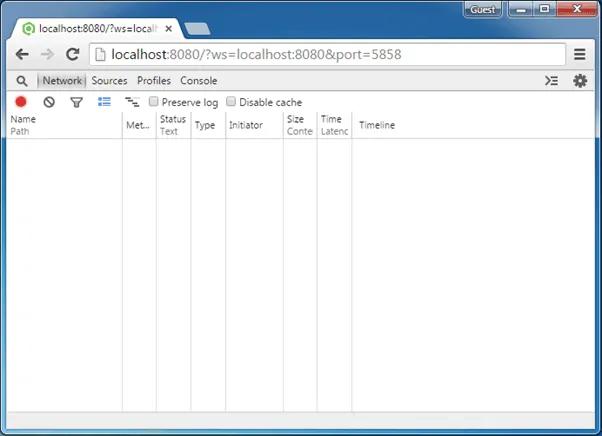Sort by the Name column header
Viewport: 602px width, 436px height.
64,125
